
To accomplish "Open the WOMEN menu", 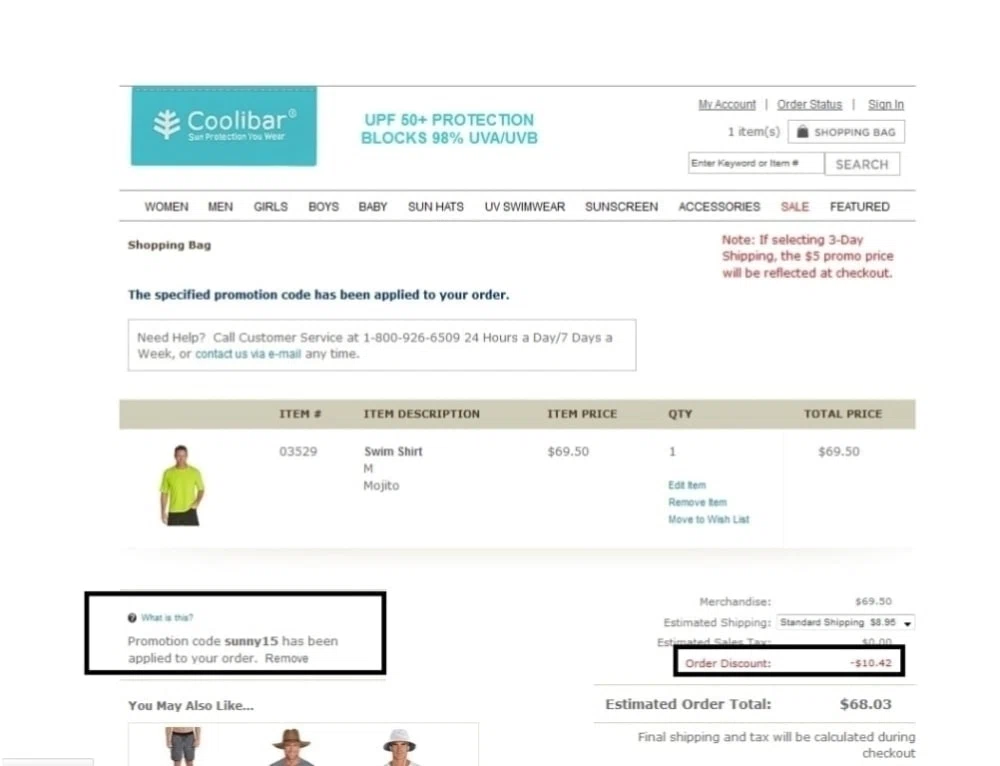I will (x=166, y=207).
